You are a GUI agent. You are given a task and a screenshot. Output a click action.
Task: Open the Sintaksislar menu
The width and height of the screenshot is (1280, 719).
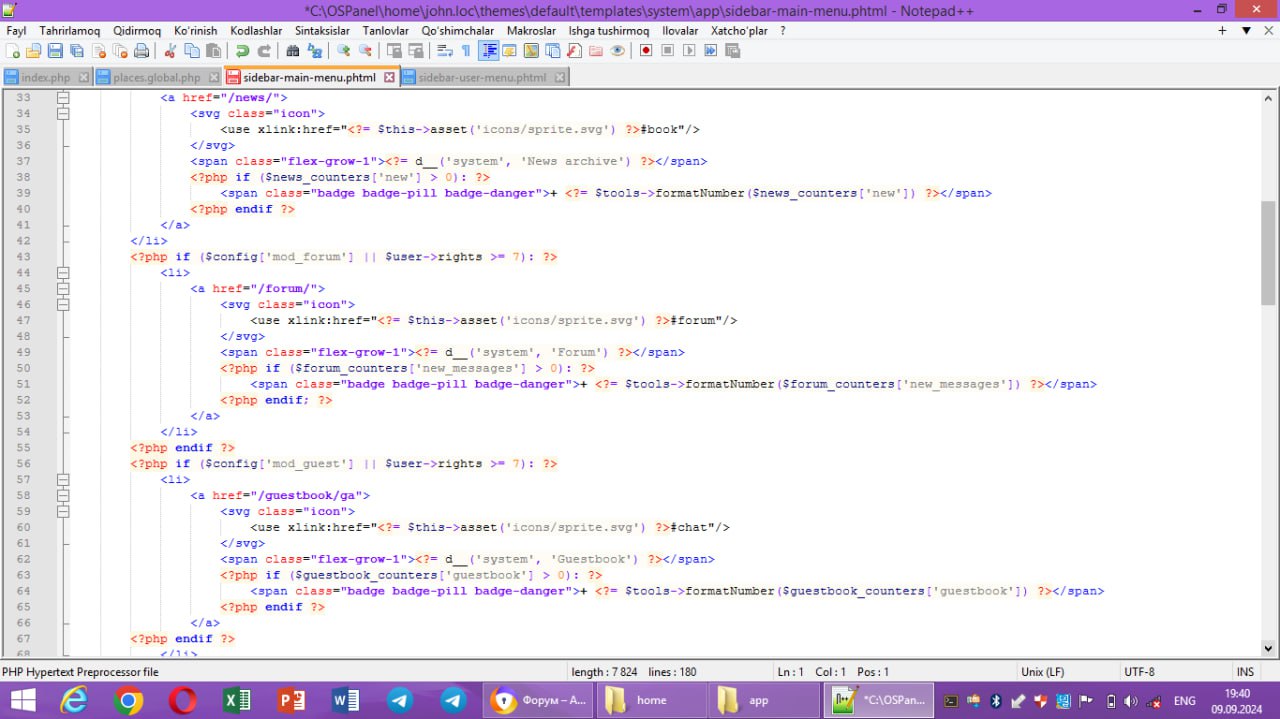coord(322,31)
